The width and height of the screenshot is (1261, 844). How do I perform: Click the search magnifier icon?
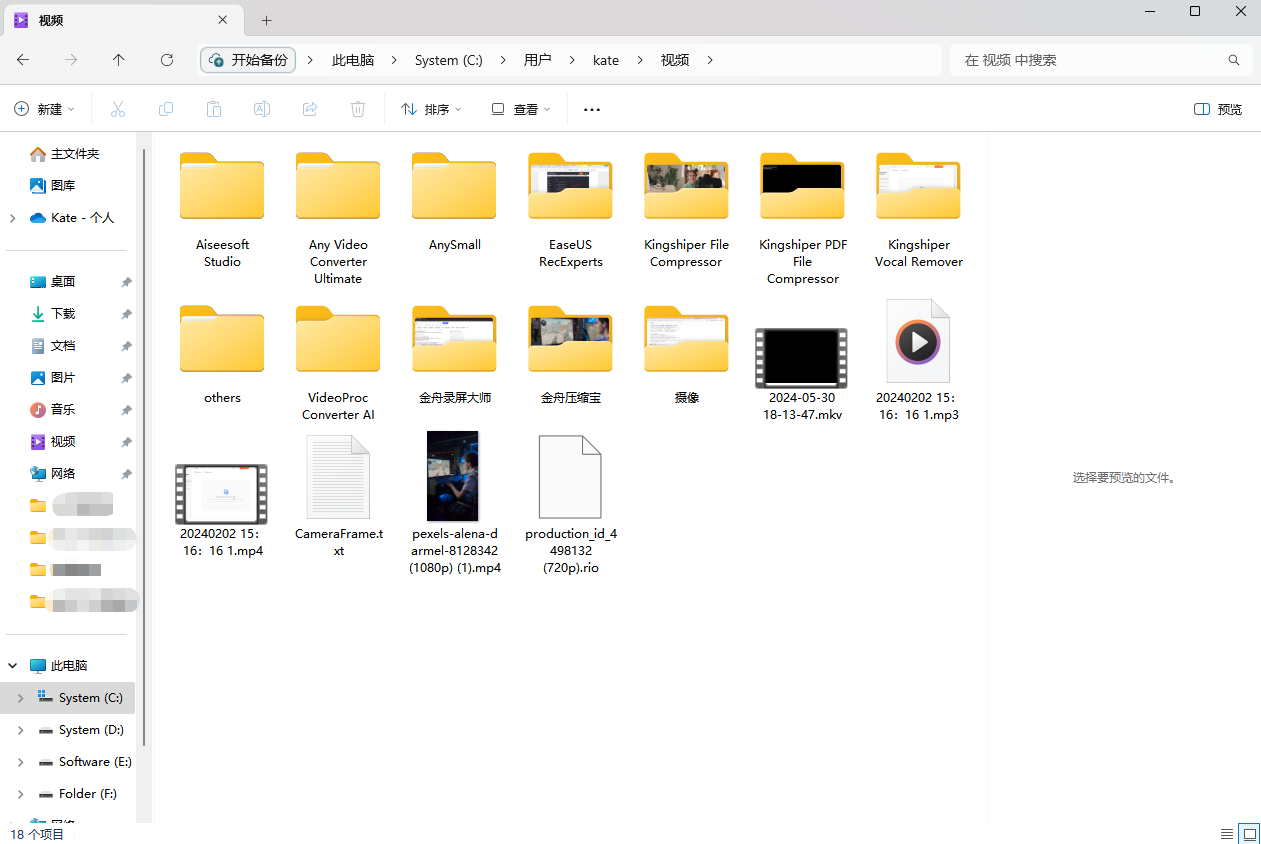[1234, 60]
